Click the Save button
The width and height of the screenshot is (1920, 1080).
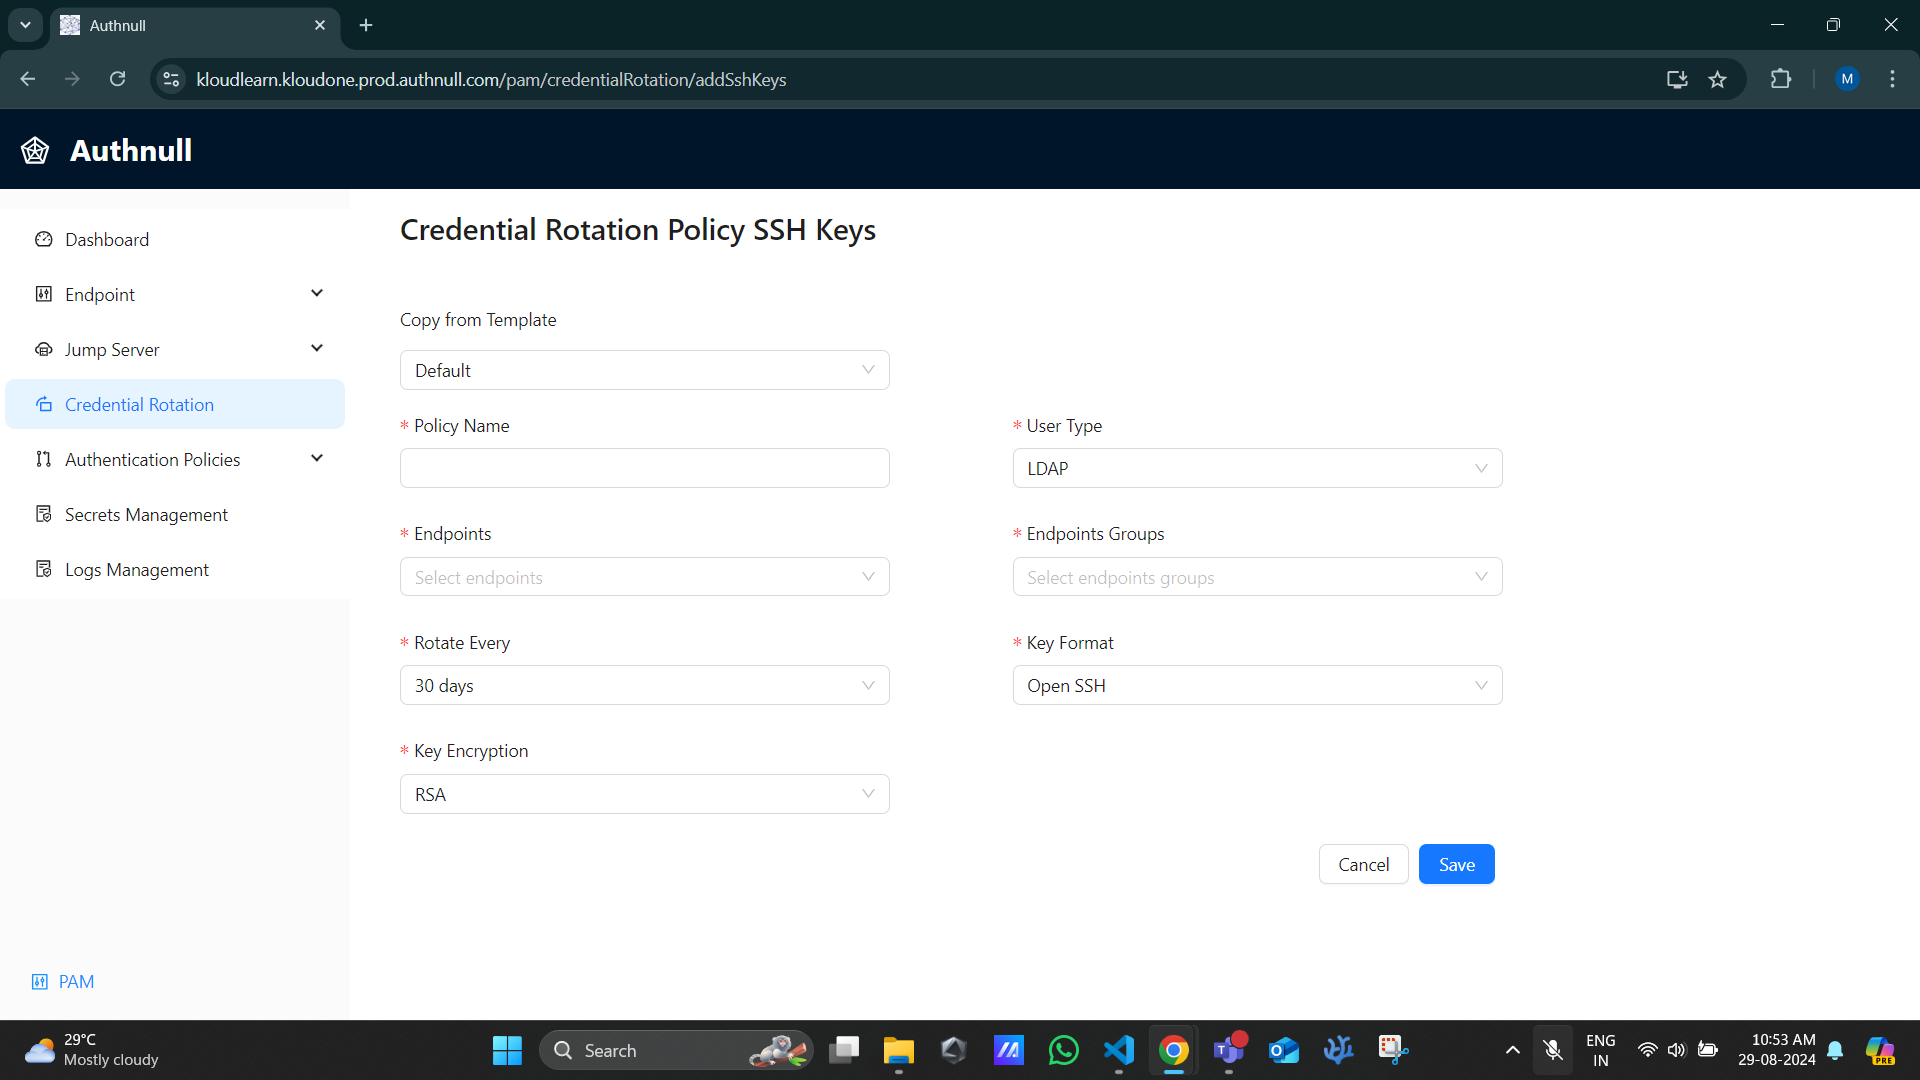pyautogui.click(x=1456, y=864)
